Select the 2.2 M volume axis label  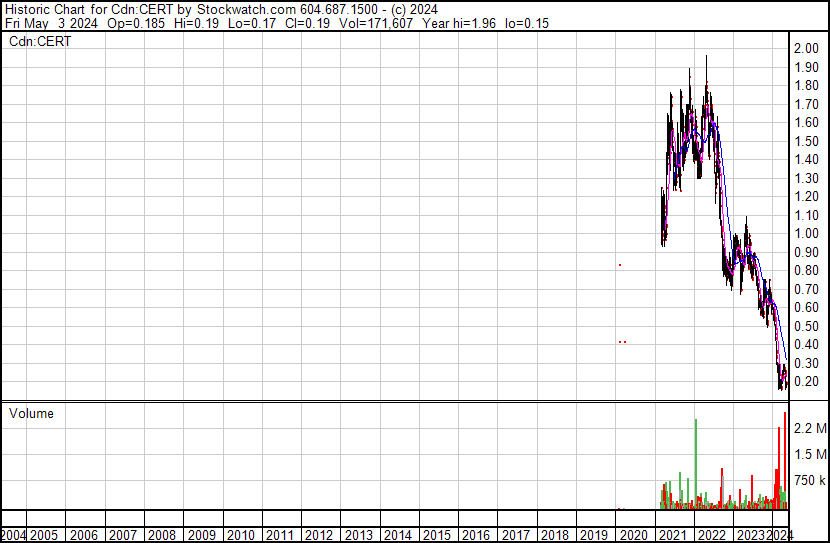[x=810, y=429]
